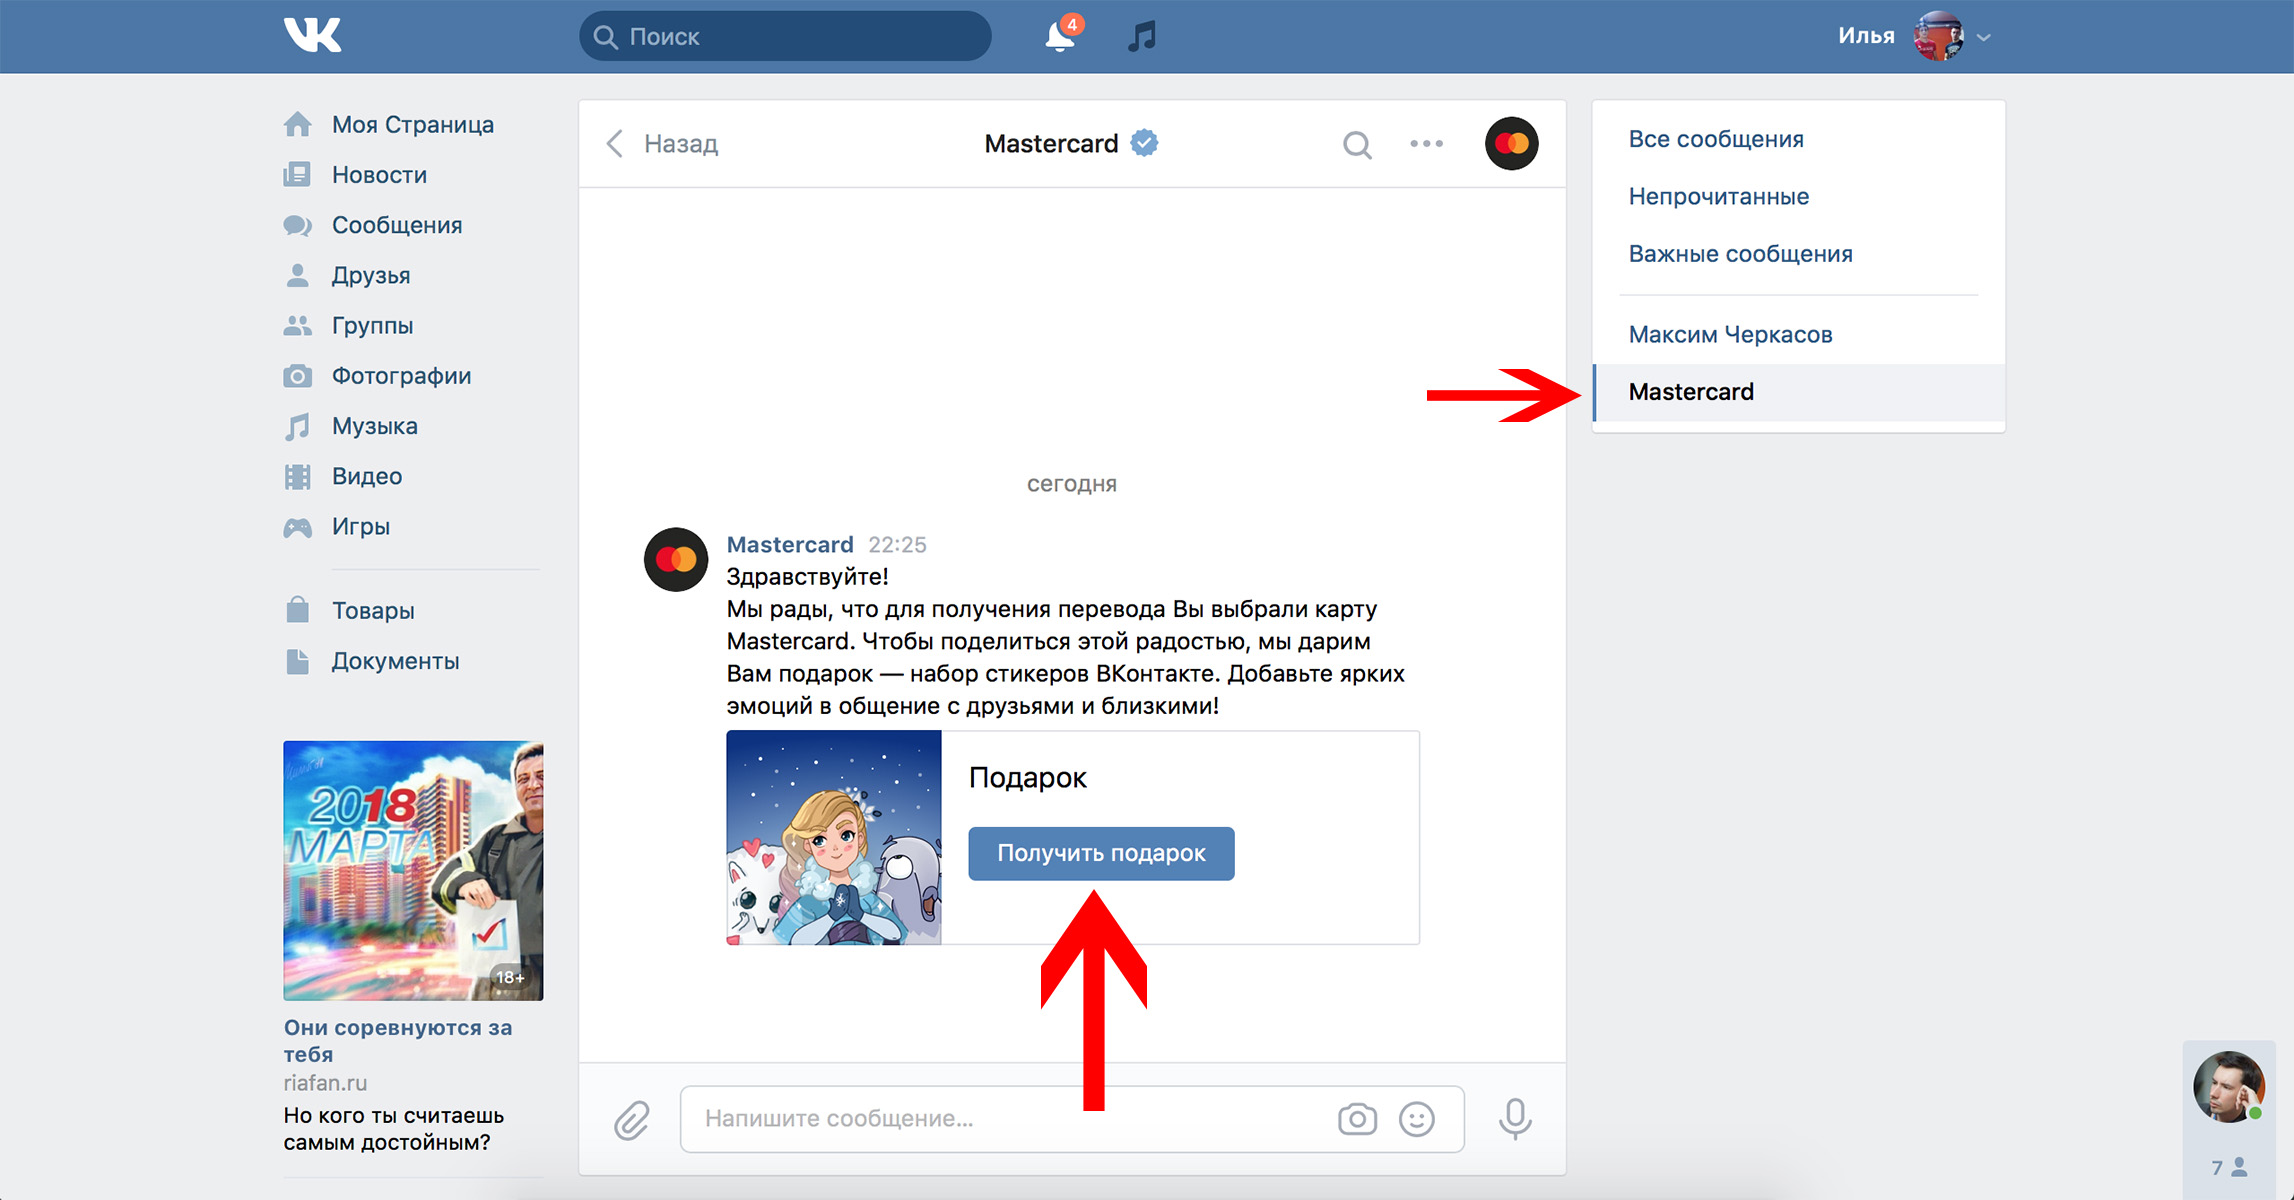2294x1200 pixels.
Task: Open the sticker gift image
Action: (834, 838)
